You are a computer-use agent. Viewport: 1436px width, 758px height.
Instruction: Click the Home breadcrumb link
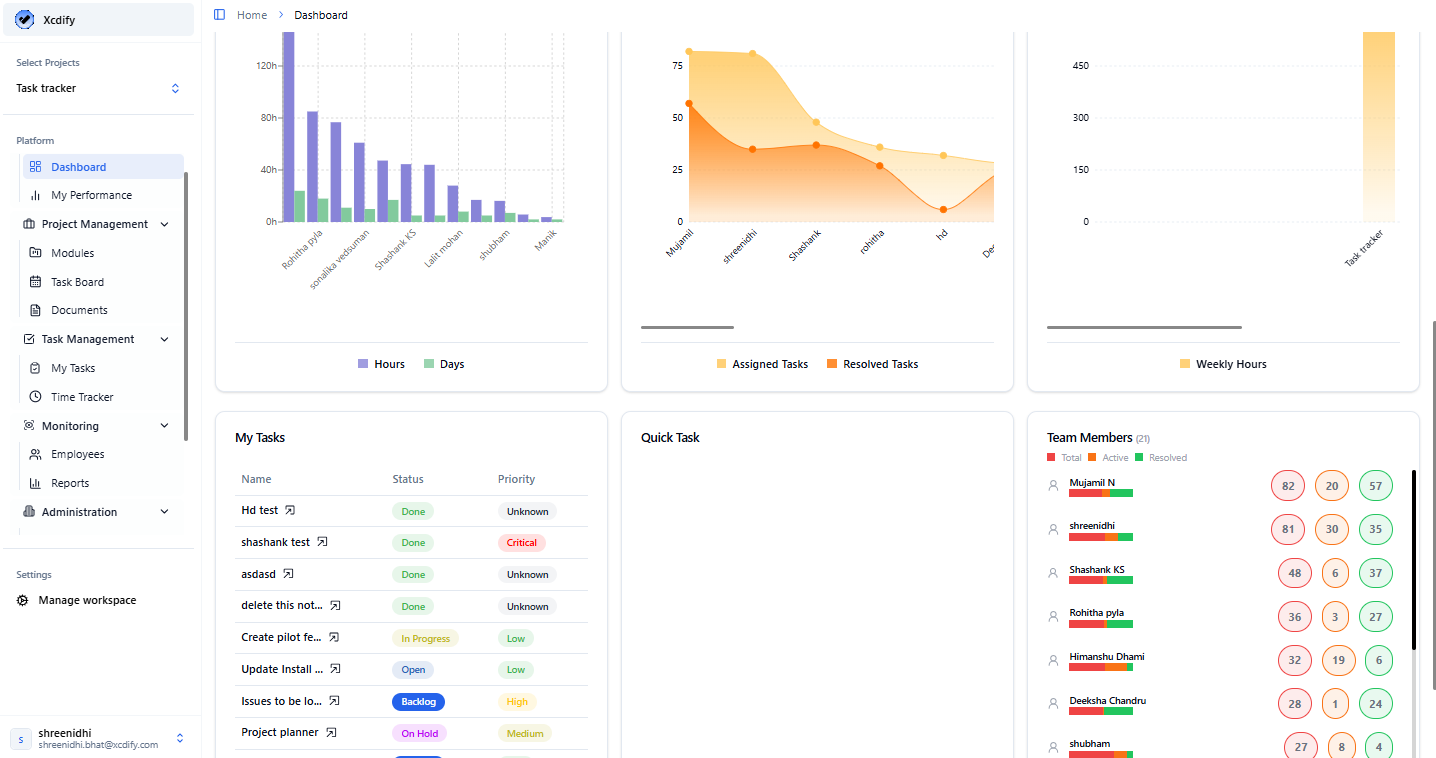point(252,15)
